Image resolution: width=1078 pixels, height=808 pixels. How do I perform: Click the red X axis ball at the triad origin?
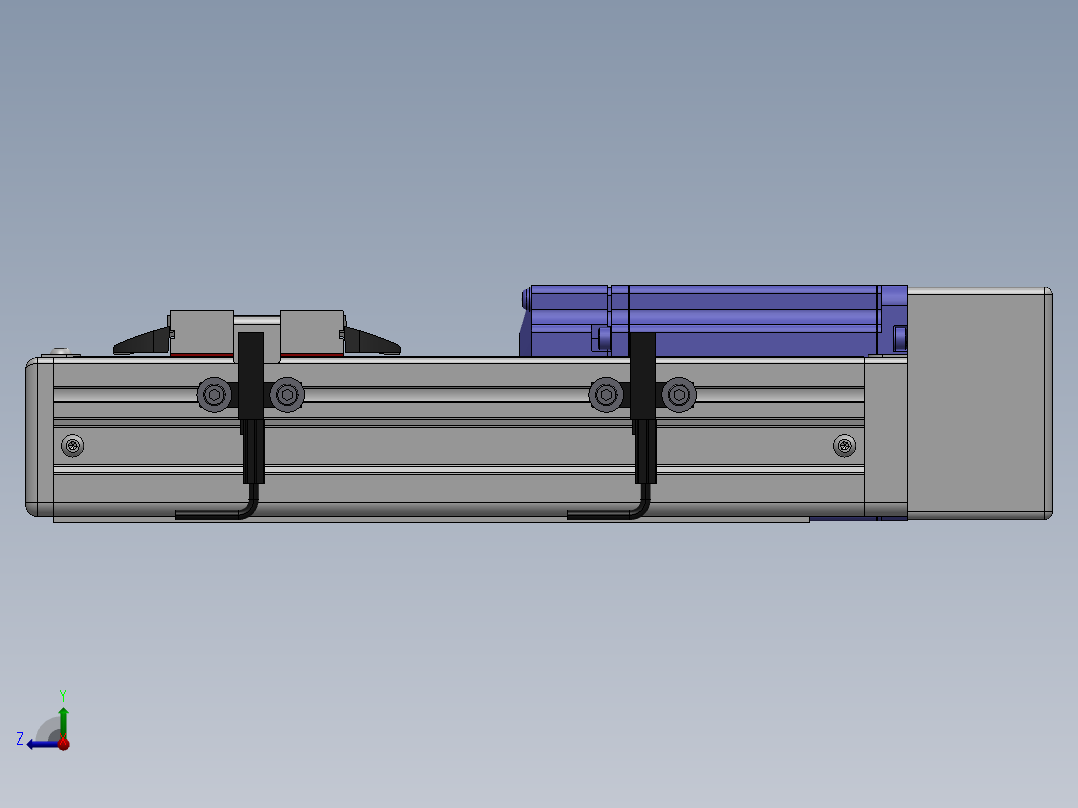tap(63, 744)
